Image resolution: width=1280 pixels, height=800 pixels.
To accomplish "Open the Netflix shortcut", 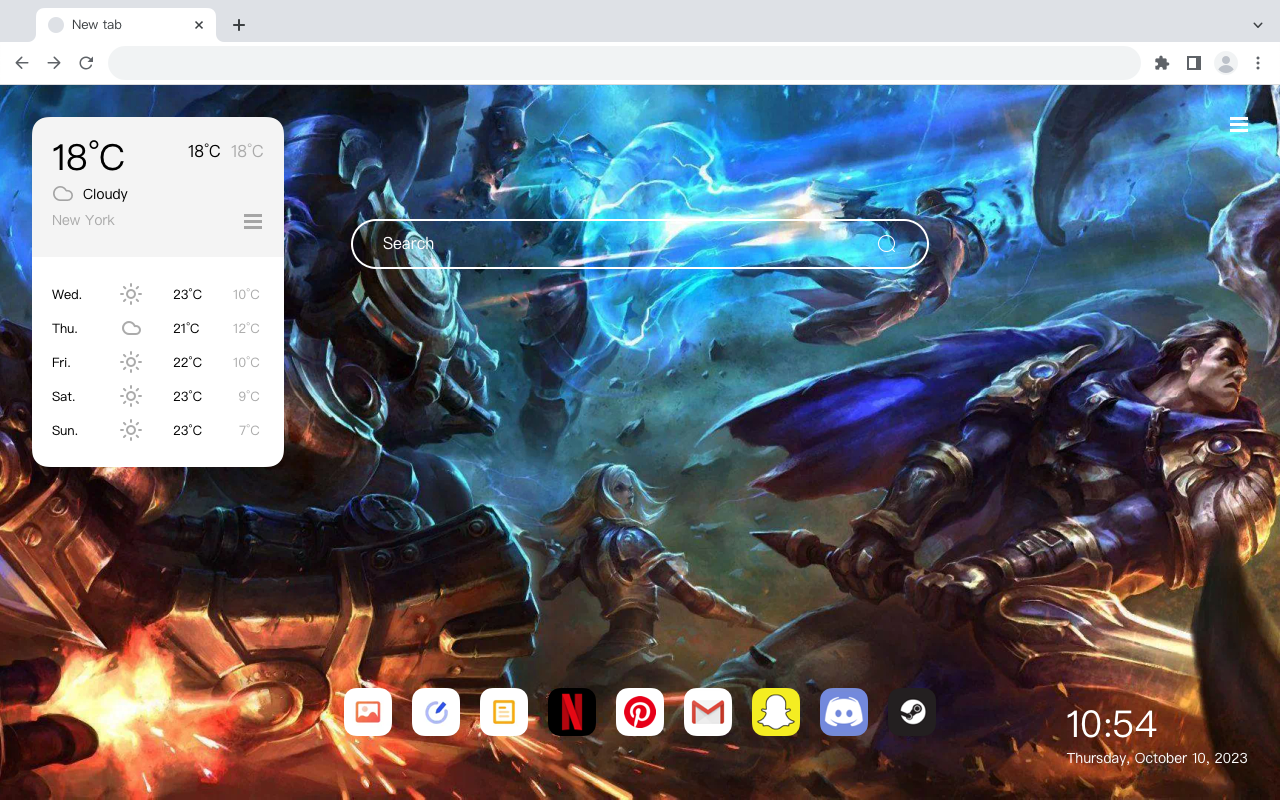I will pos(572,712).
